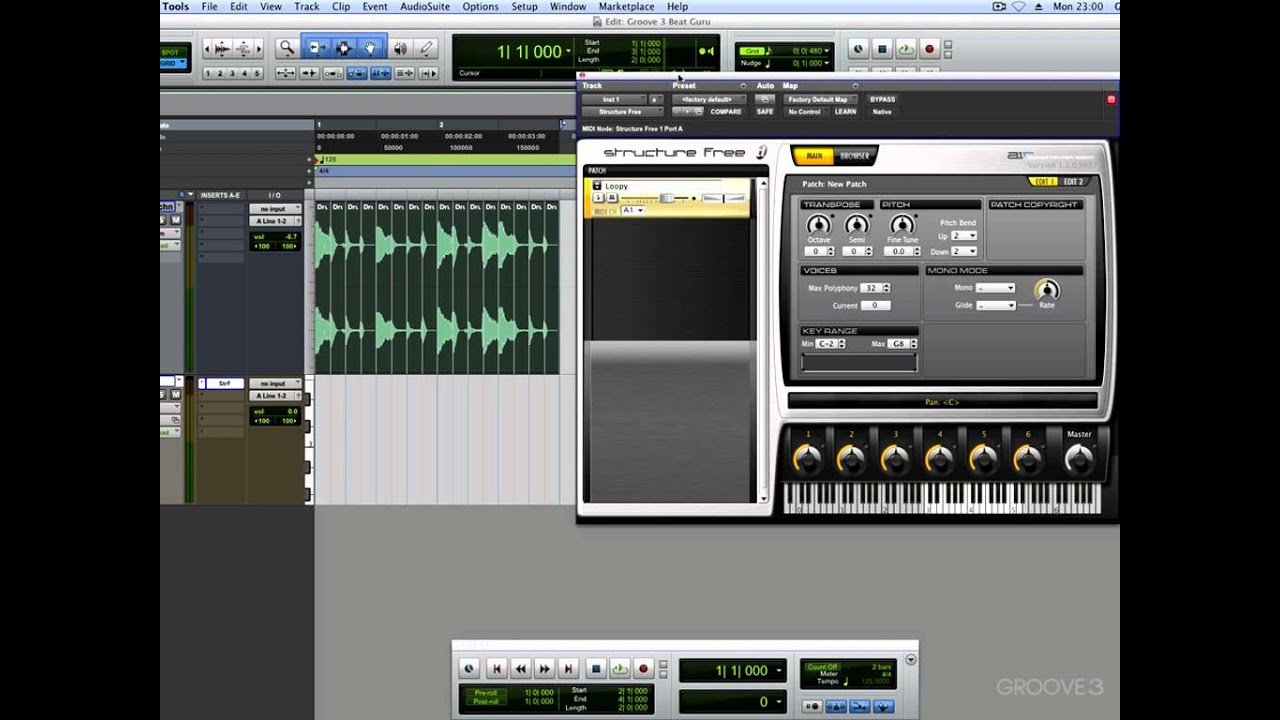Click Play in the floating transport window
Viewport: 1280px width, 720px height.
point(620,669)
